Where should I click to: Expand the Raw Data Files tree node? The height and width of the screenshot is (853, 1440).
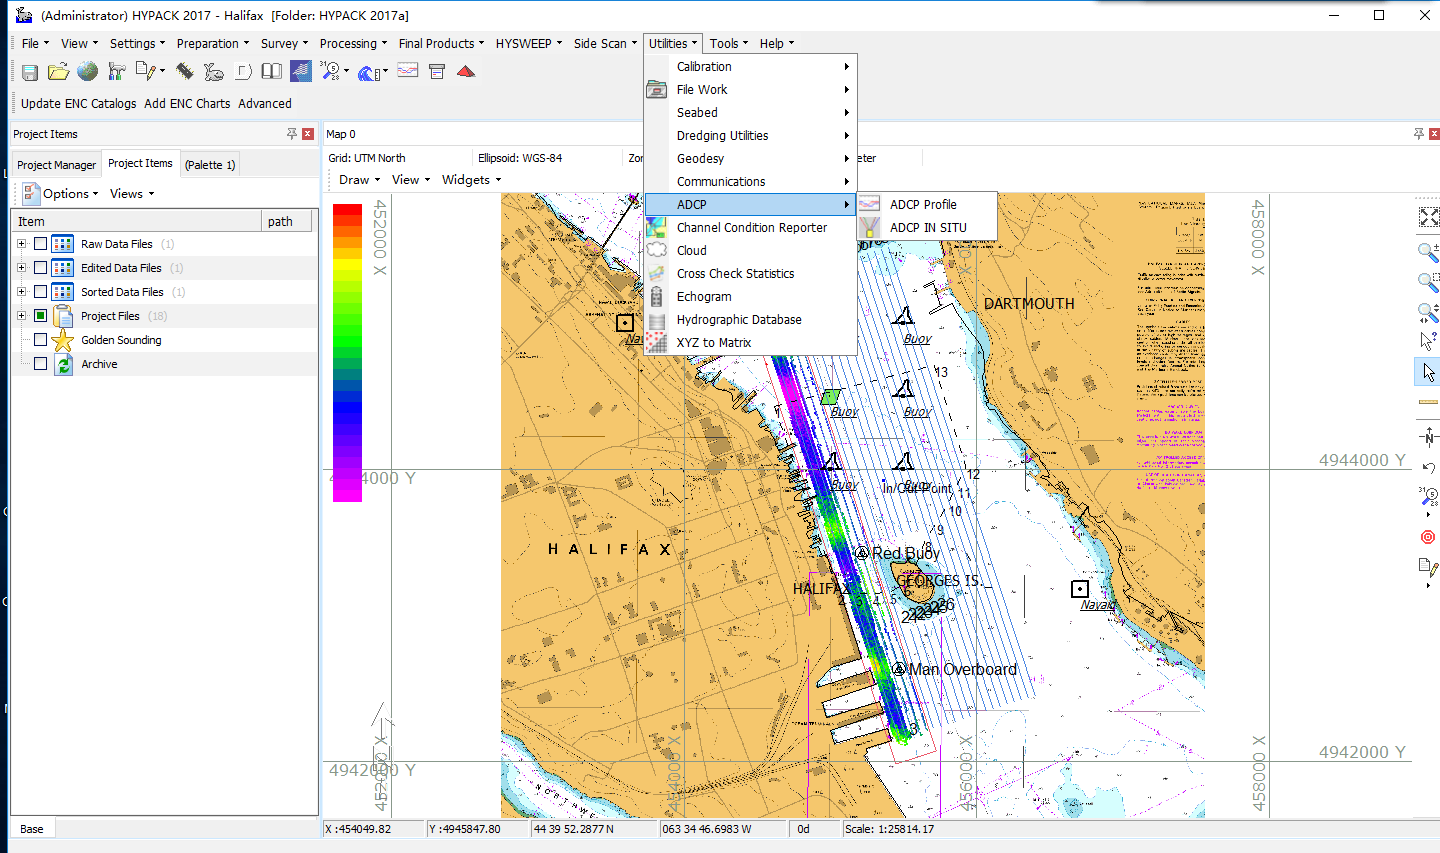22,244
